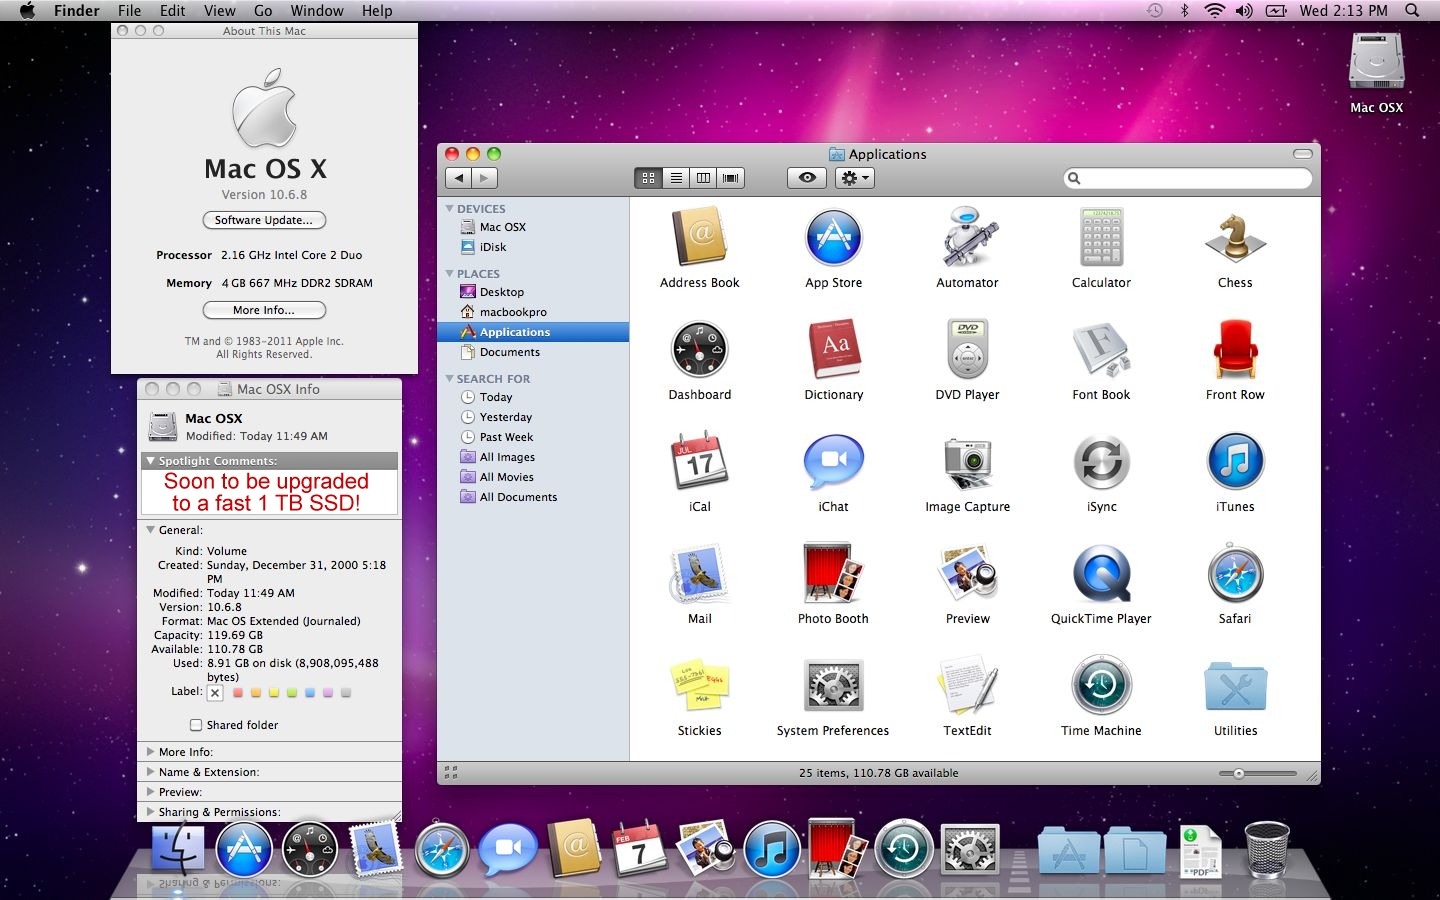Open Preview in the Applications window
1440x900 pixels.
coord(967,573)
